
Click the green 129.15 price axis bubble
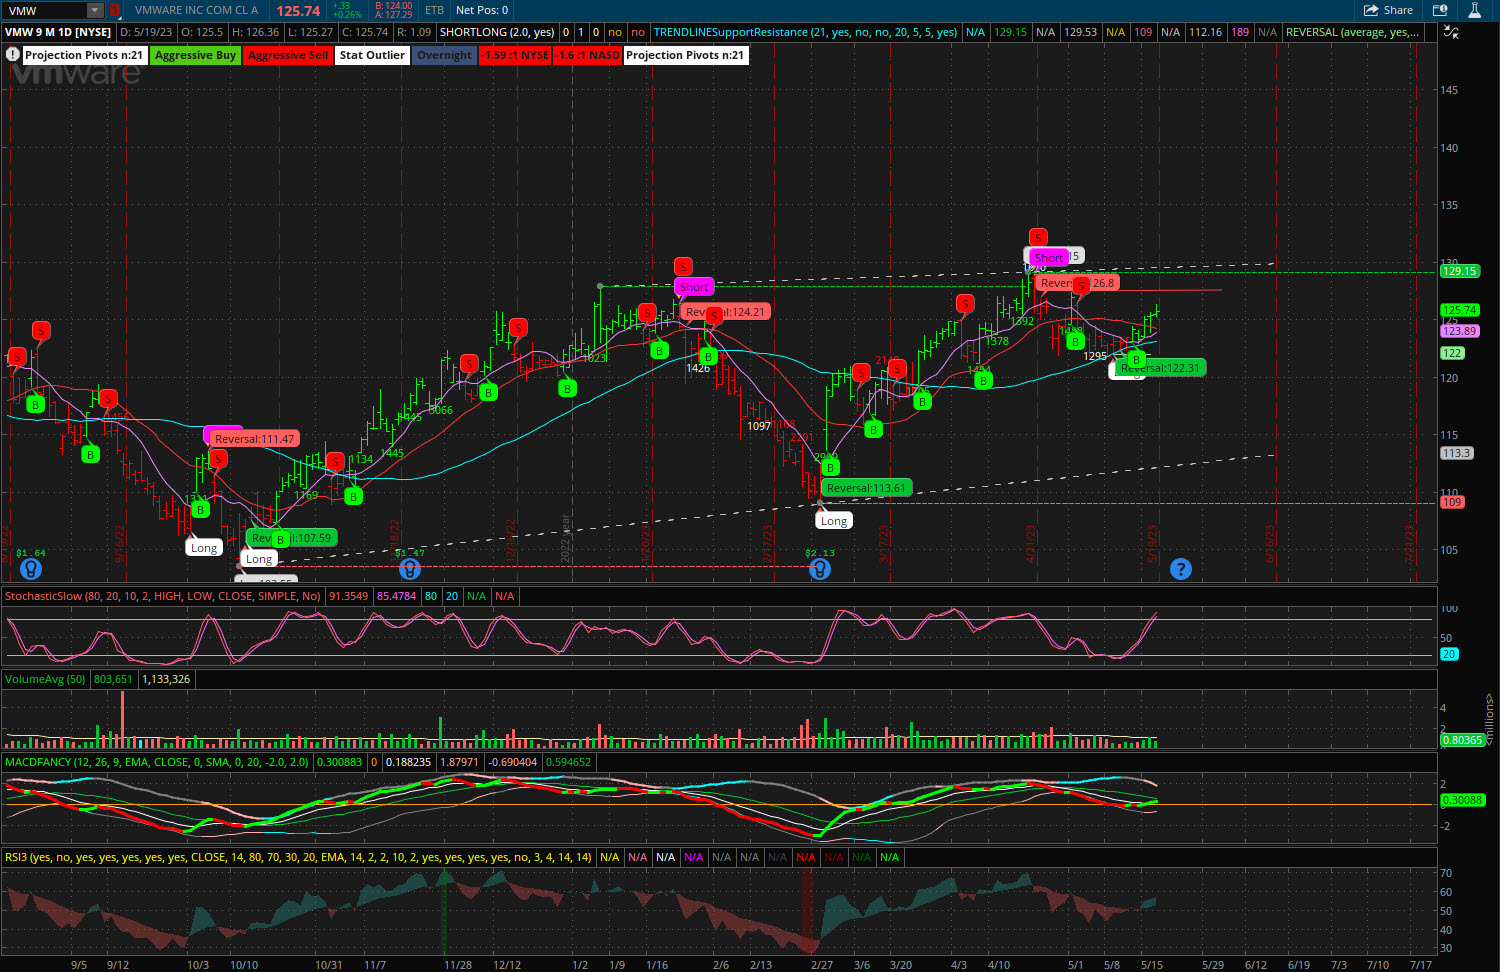(1459, 271)
